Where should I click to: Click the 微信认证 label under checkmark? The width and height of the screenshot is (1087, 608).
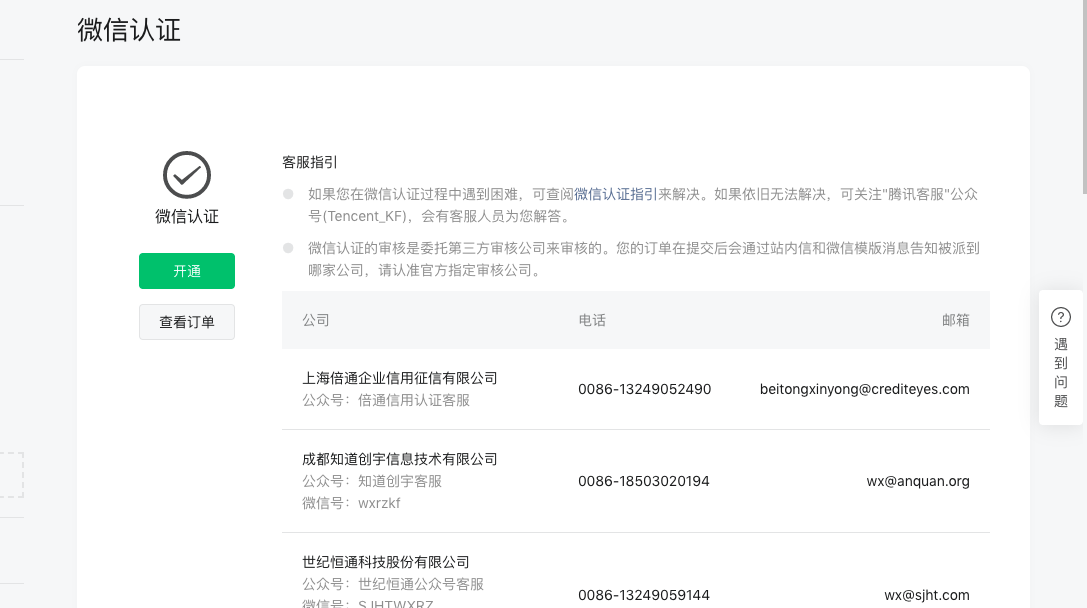[186, 217]
